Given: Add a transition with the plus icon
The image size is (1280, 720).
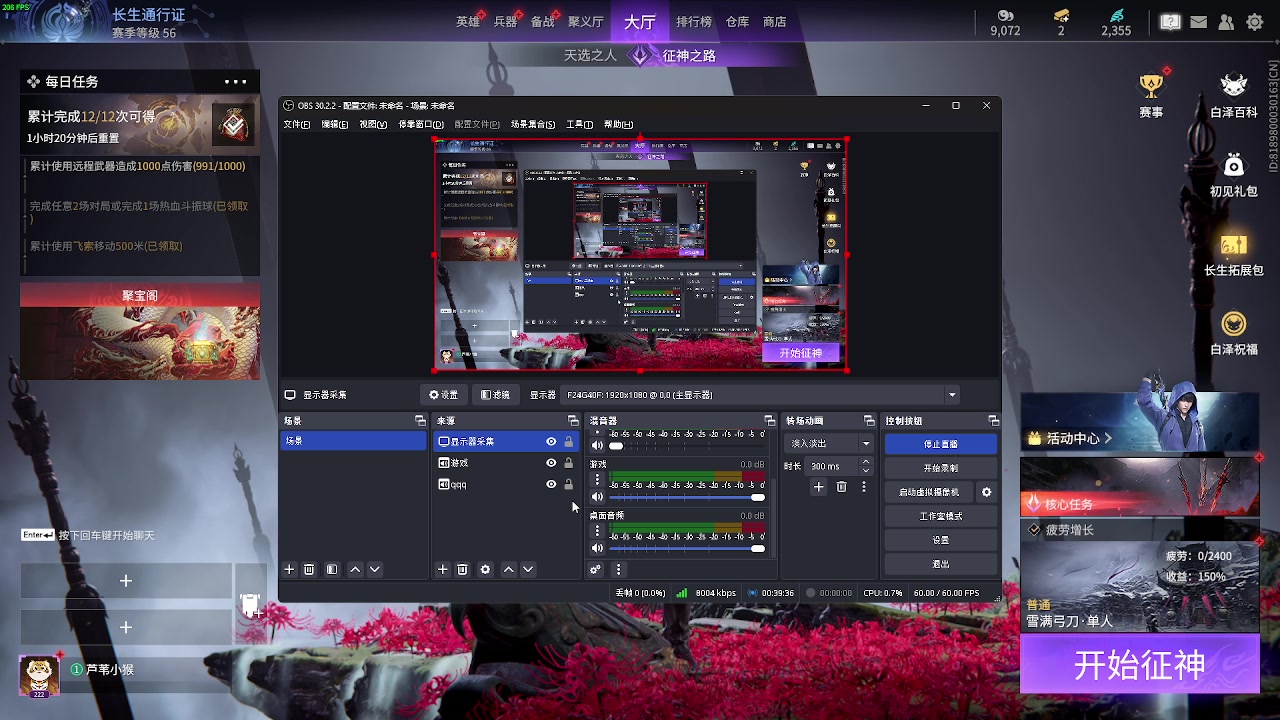Looking at the screenshot, I should 818,487.
